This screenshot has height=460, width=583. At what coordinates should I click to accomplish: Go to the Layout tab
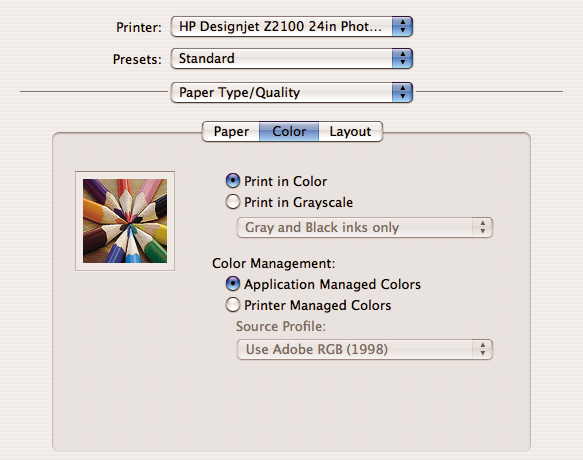coord(350,131)
